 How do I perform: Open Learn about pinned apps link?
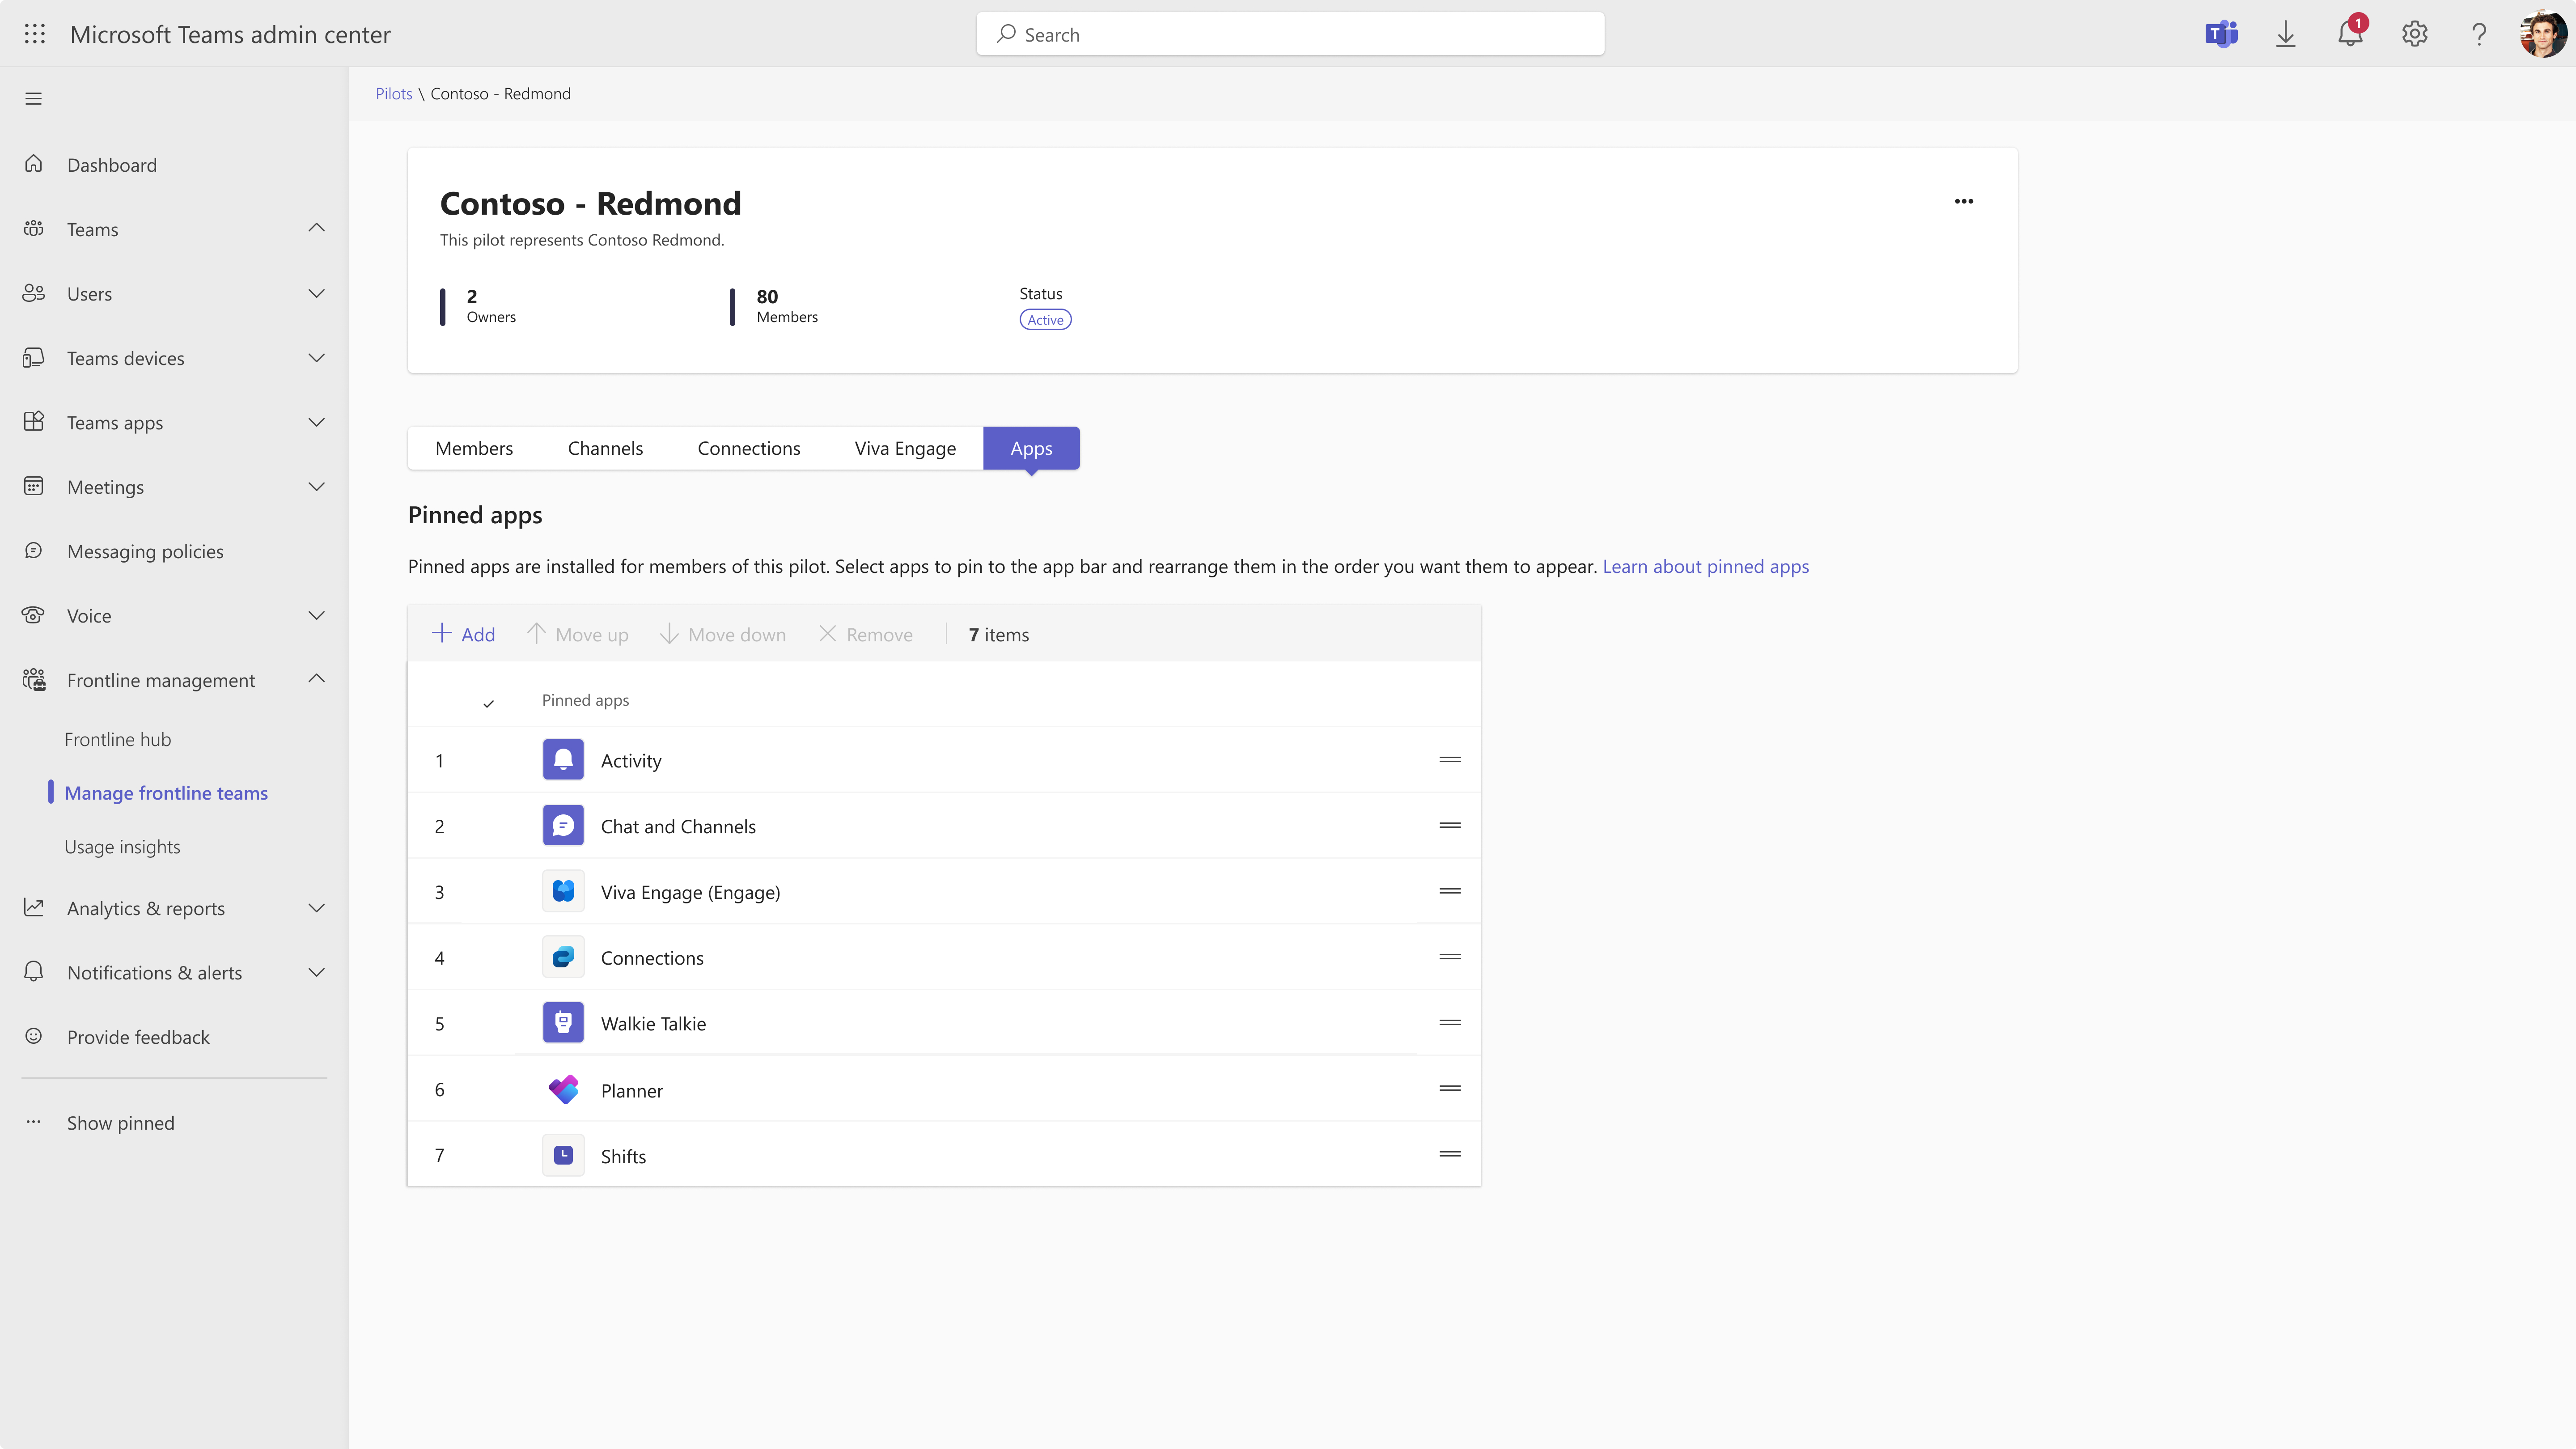(x=1705, y=566)
